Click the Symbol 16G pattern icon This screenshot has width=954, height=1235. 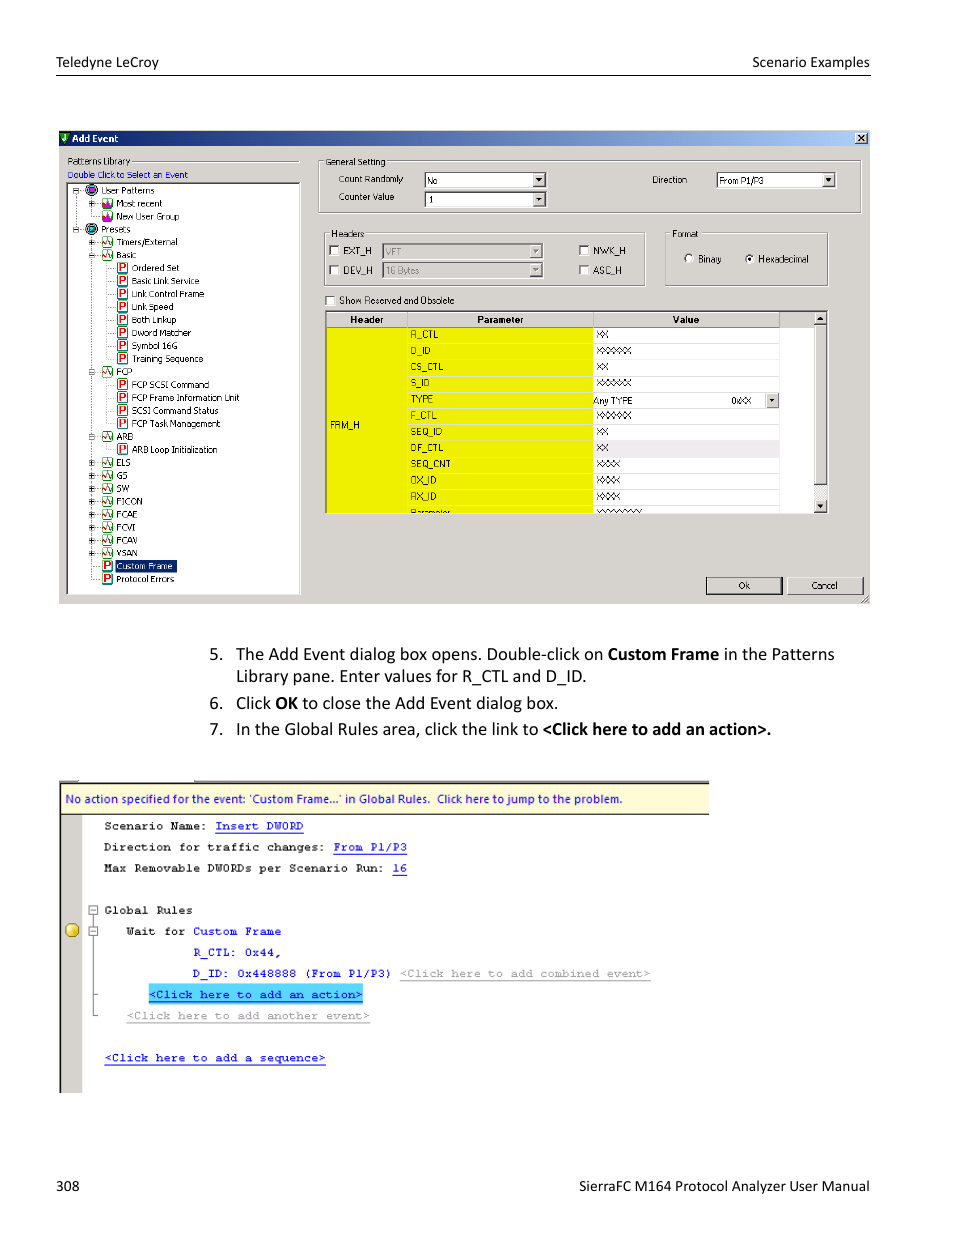[x=123, y=346]
